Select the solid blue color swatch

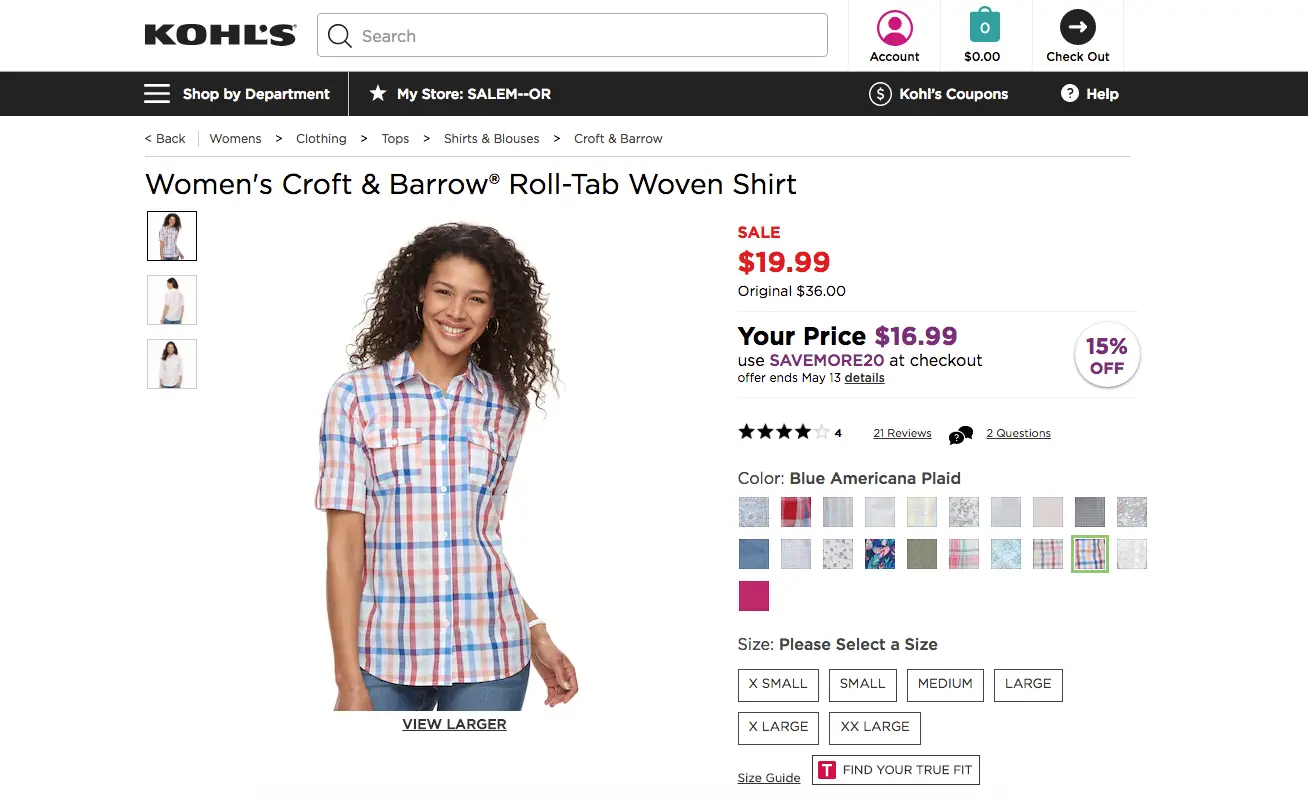coord(754,554)
